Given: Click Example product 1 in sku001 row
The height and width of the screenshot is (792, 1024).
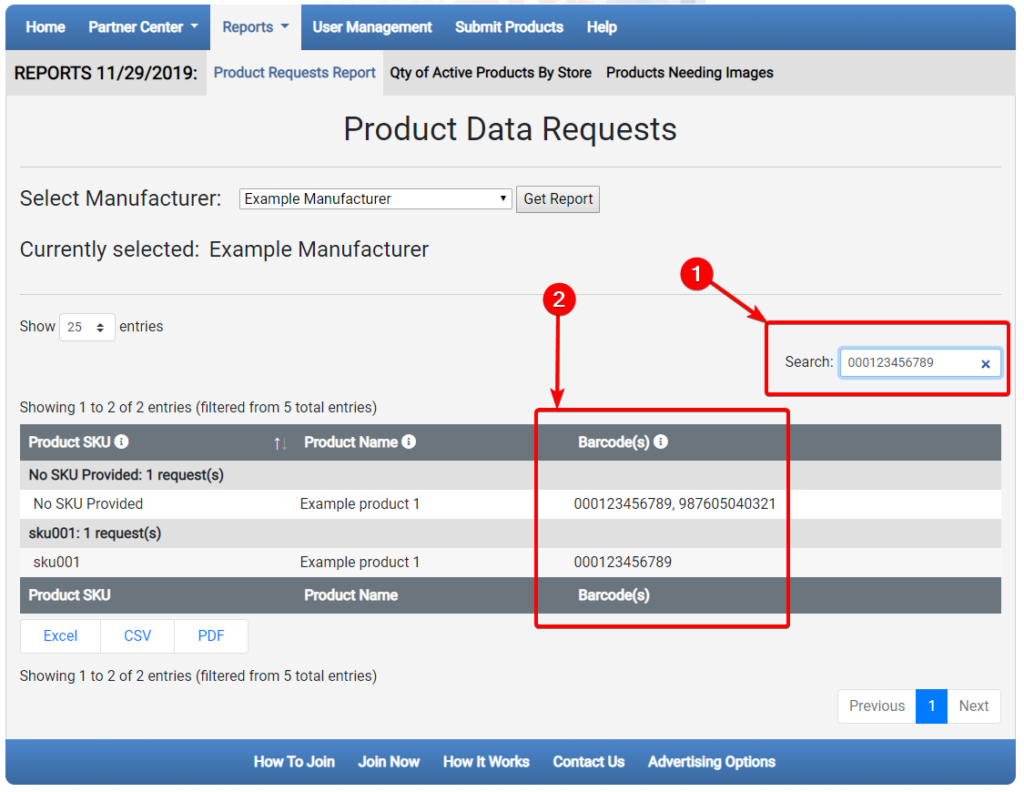Looking at the screenshot, I should 360,562.
